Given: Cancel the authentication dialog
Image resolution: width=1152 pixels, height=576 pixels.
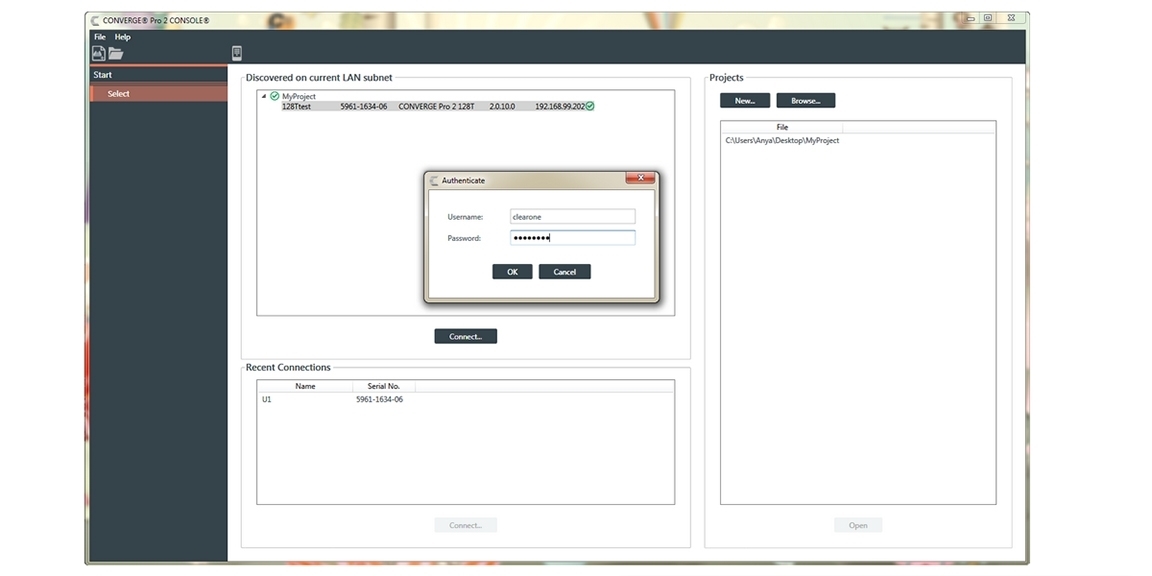Looking at the screenshot, I should coord(564,272).
